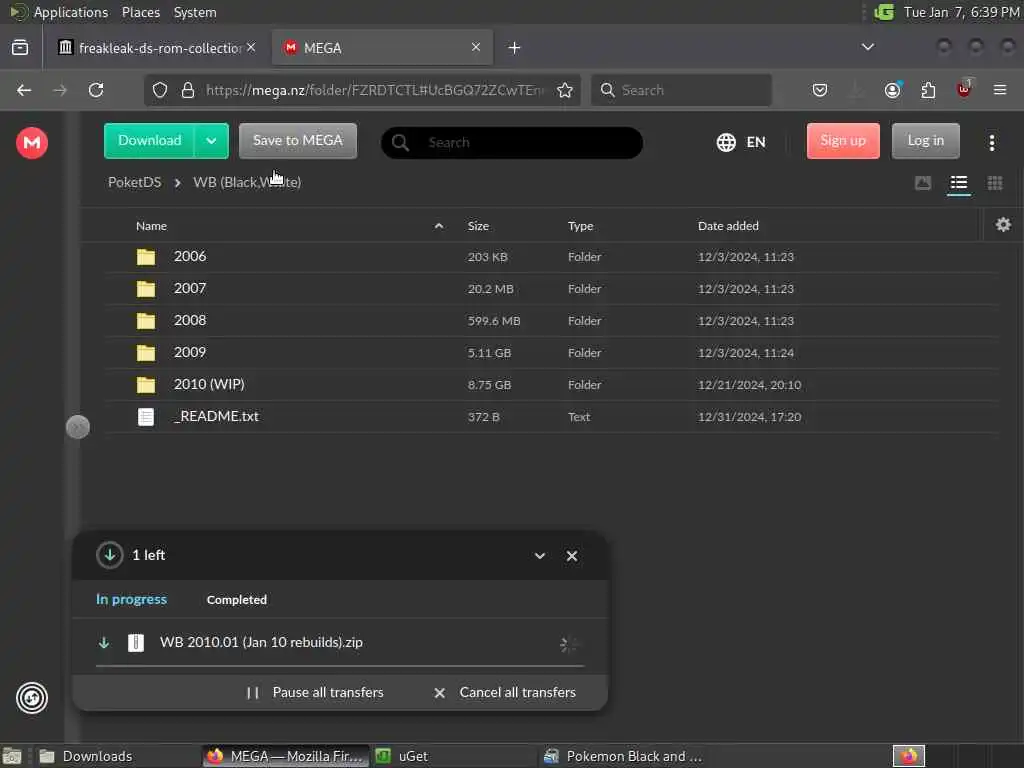Sort by the Type column header

point(580,226)
